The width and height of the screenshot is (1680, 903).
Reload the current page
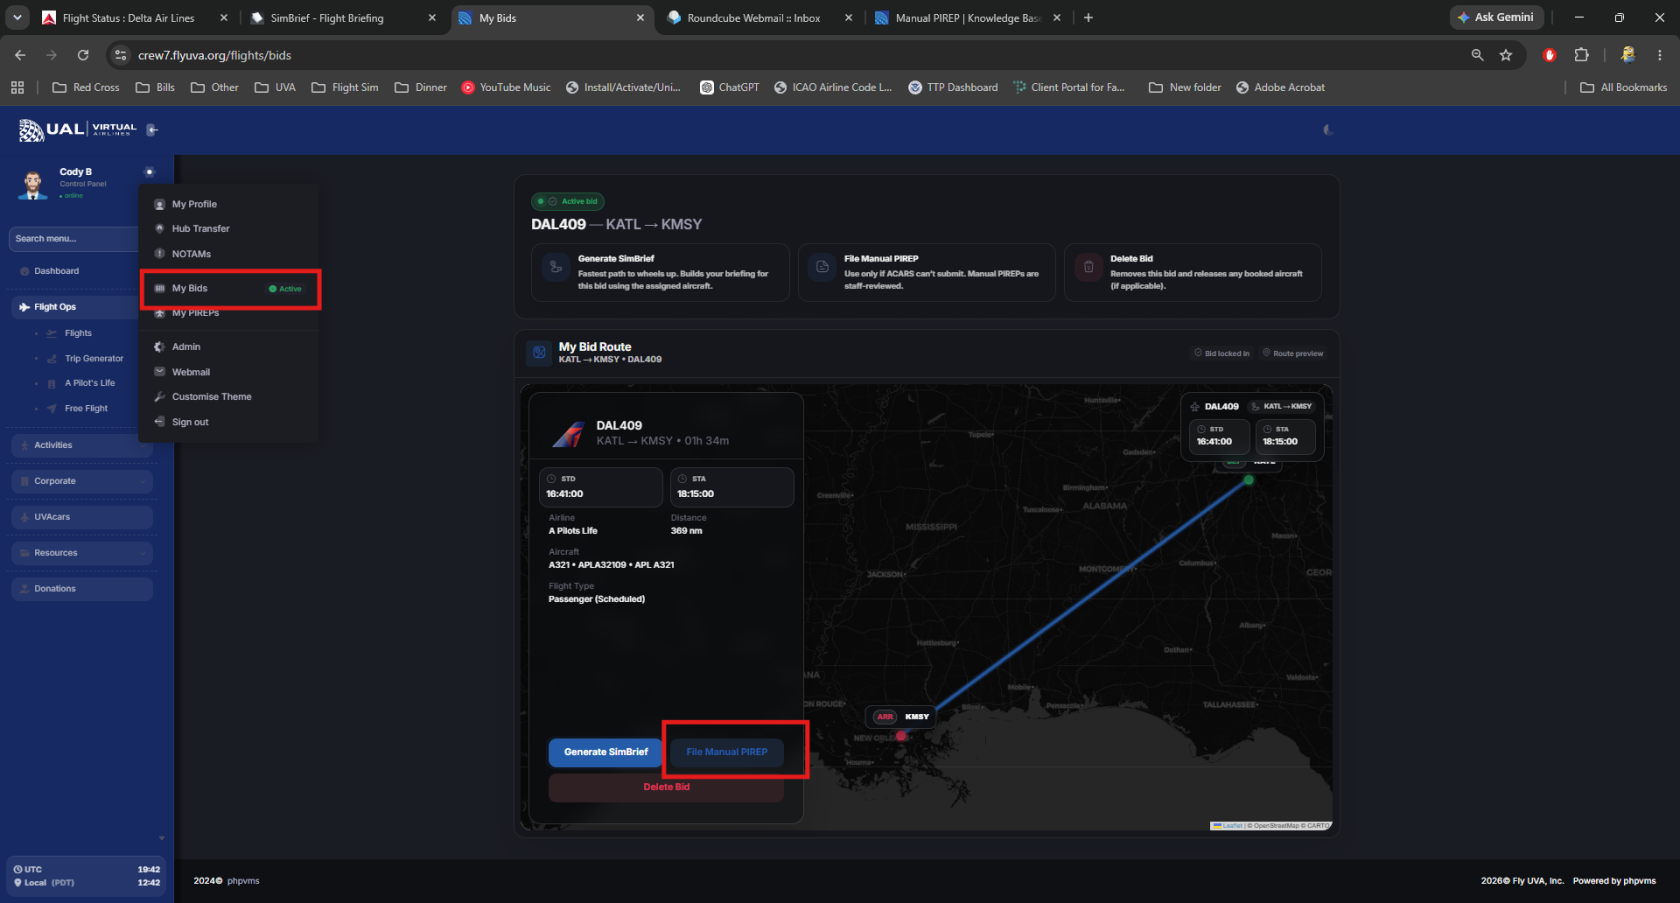click(x=83, y=55)
